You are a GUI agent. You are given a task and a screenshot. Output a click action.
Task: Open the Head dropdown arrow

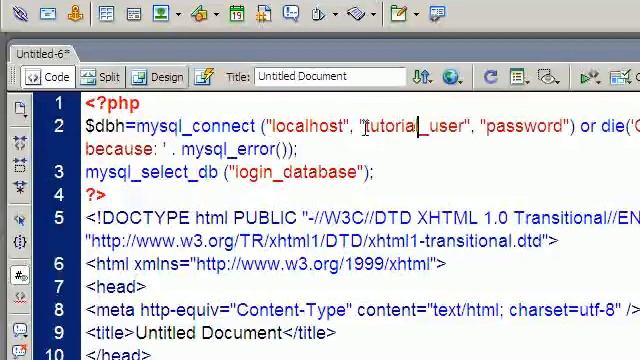335,14
